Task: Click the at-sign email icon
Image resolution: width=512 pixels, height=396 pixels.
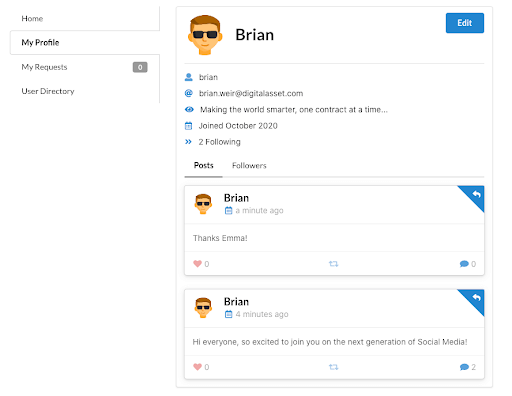Action: tap(189, 93)
